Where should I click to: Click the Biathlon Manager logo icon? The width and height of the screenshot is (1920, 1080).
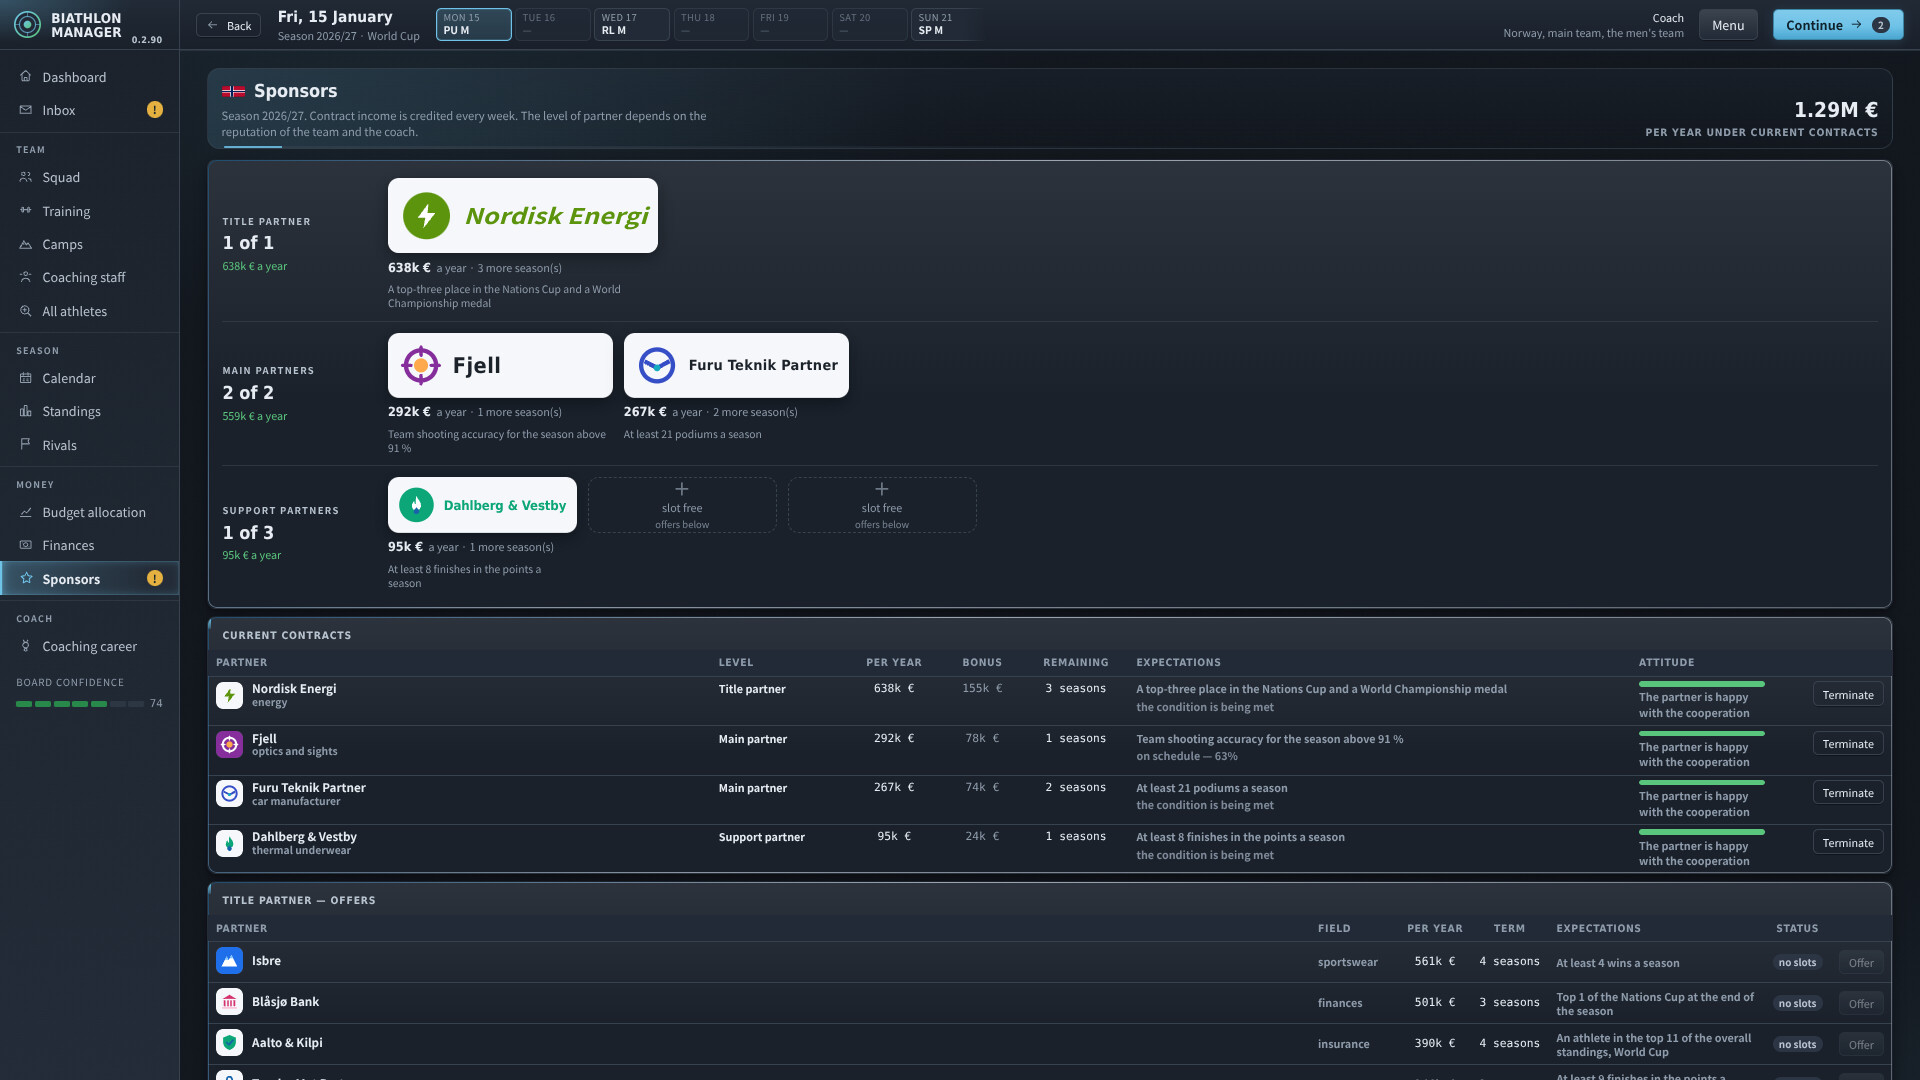[28, 25]
